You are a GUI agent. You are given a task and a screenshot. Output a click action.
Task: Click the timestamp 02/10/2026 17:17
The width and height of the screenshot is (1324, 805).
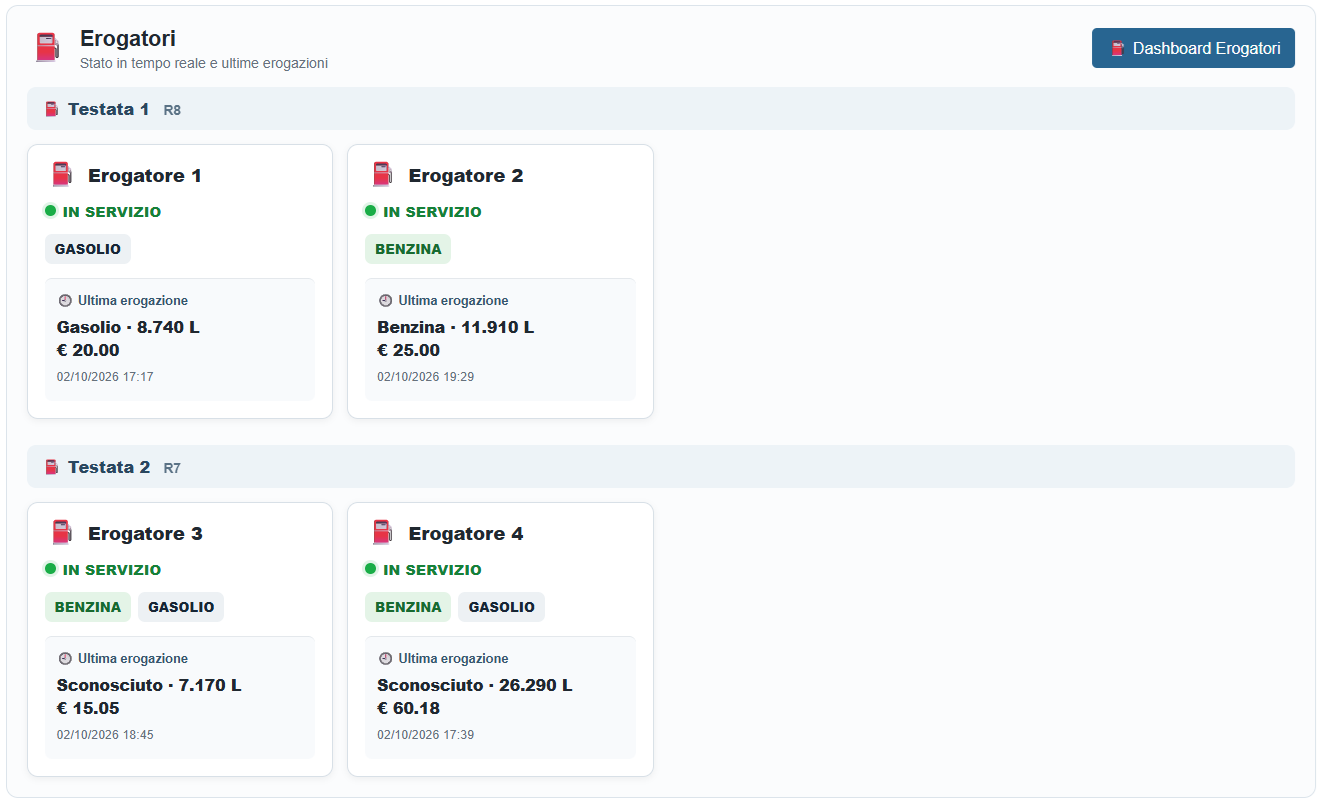pos(105,377)
